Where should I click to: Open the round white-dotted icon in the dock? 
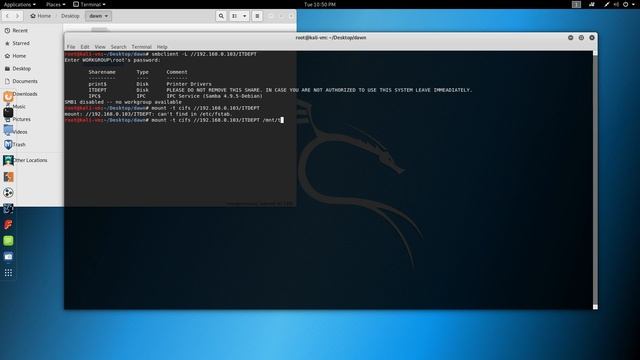8,193
